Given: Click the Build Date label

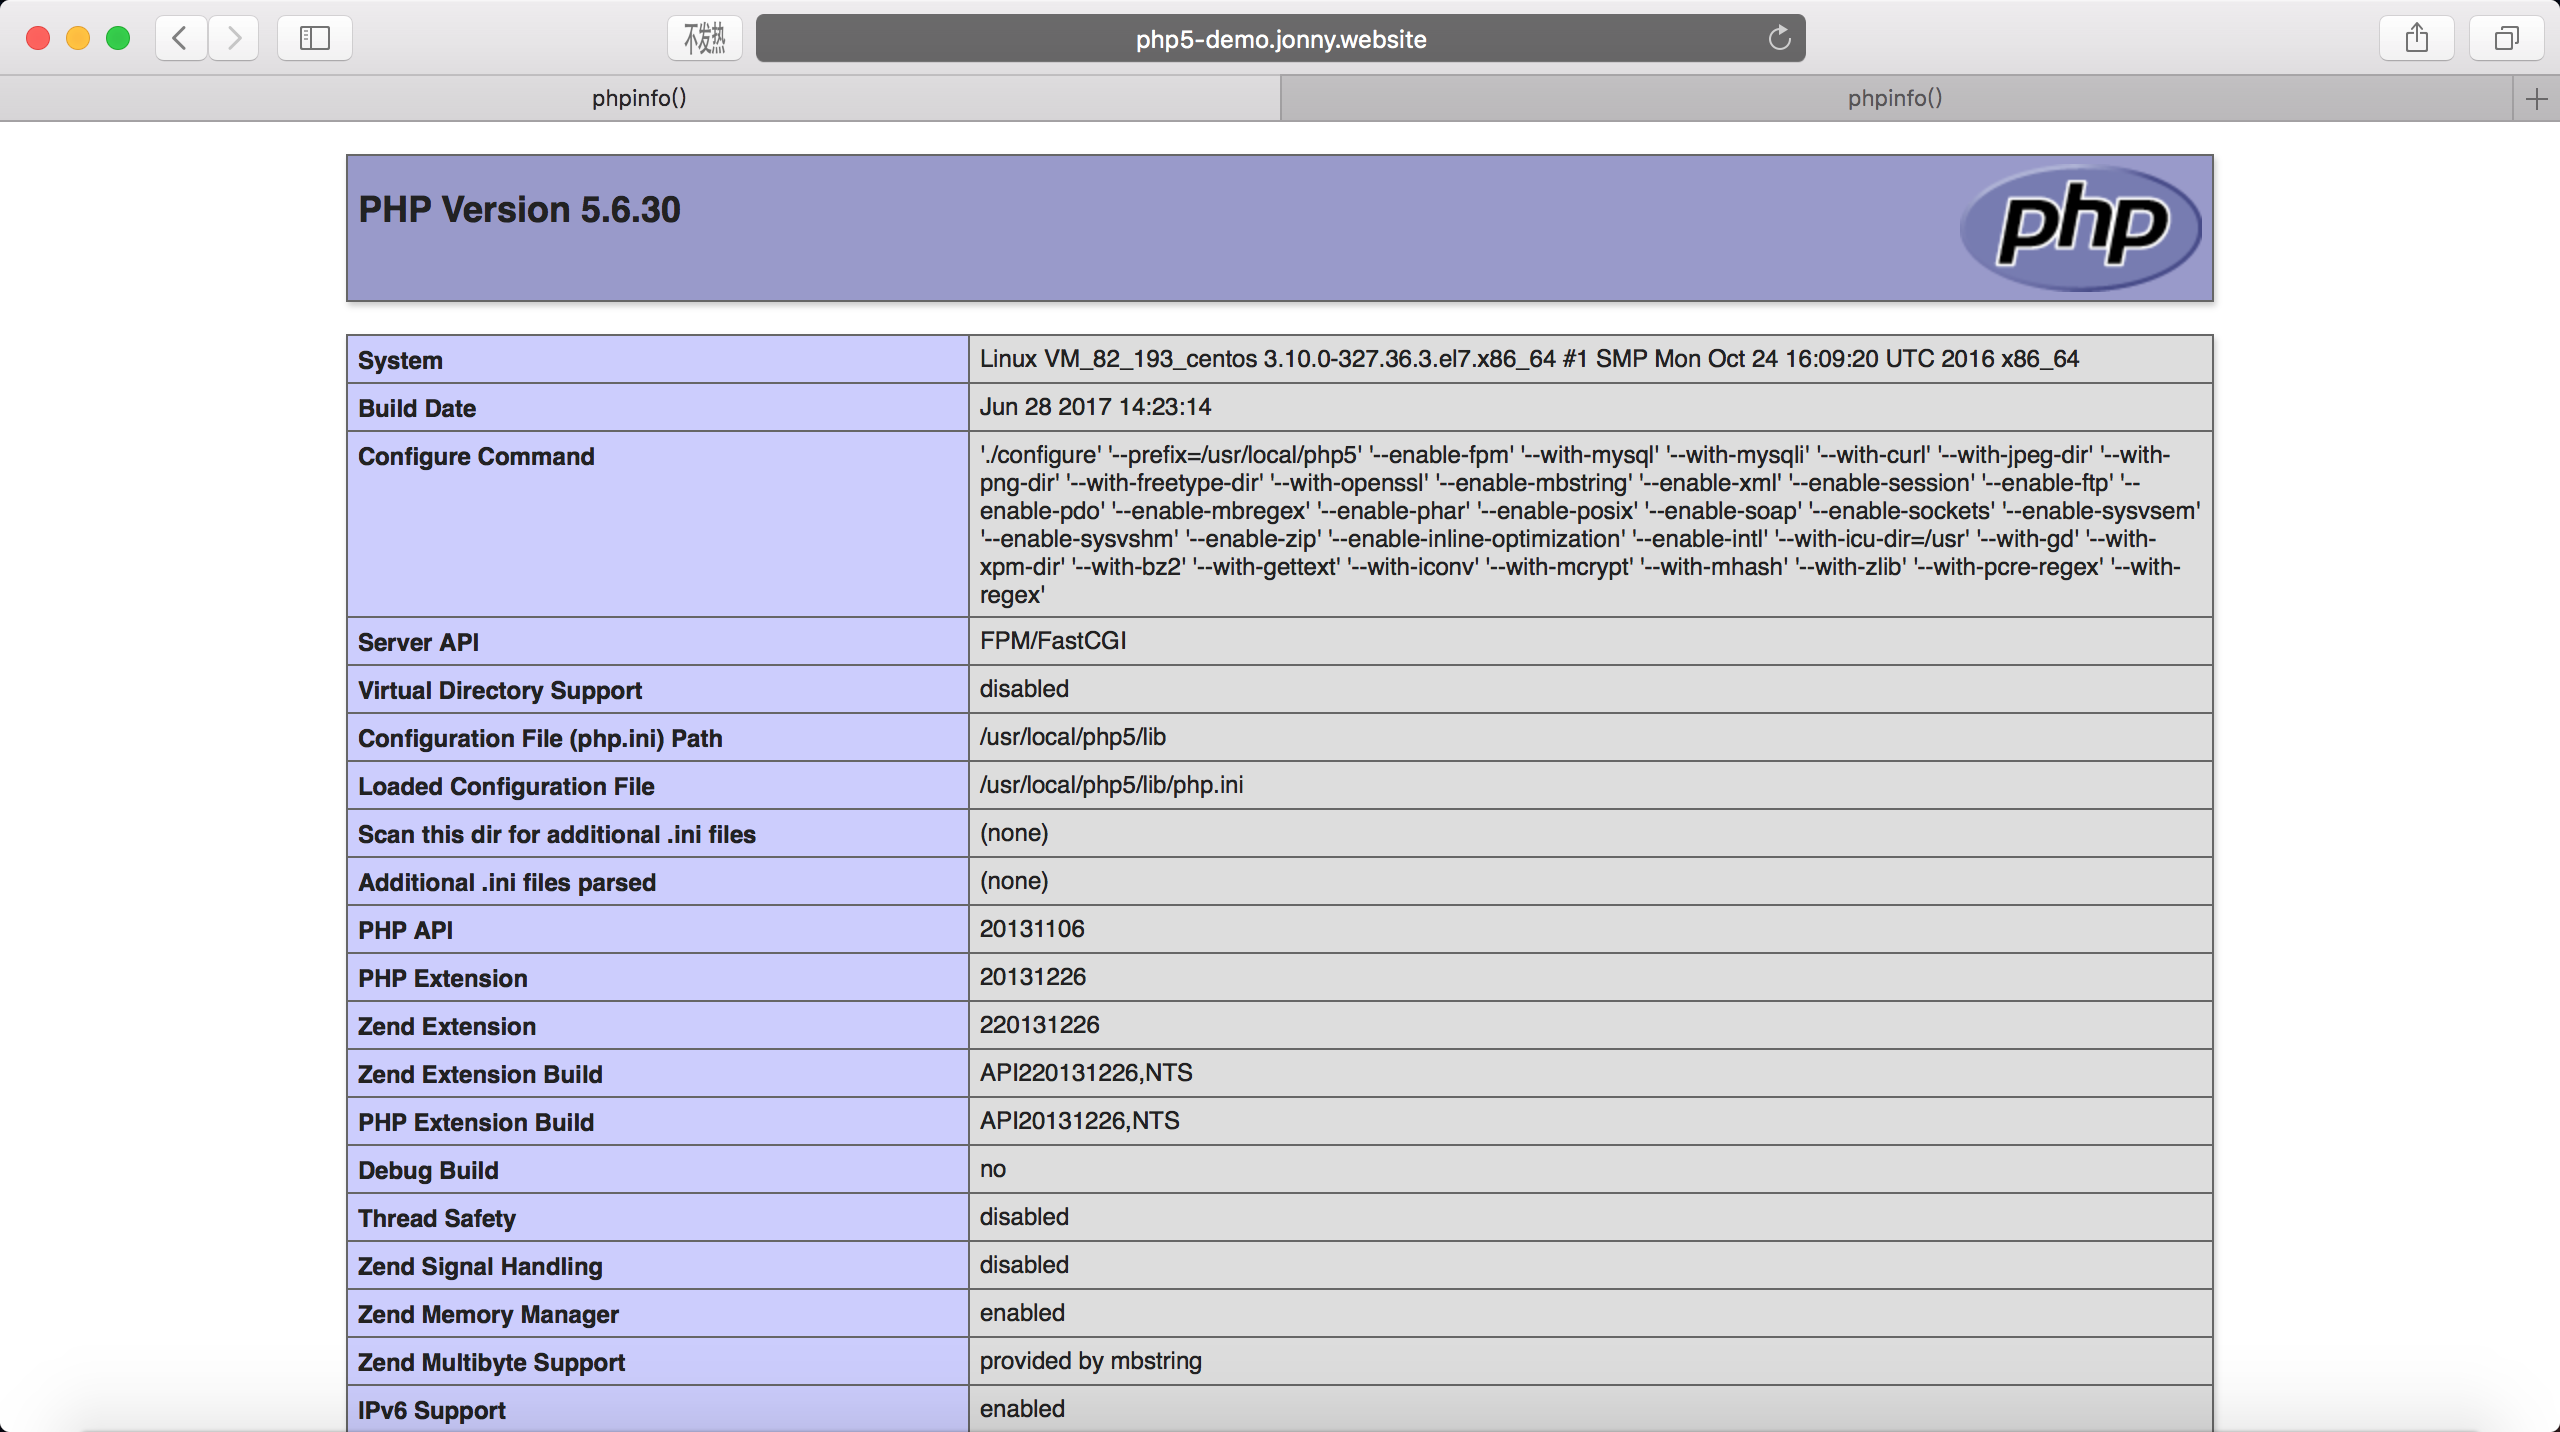Looking at the screenshot, I should point(417,408).
